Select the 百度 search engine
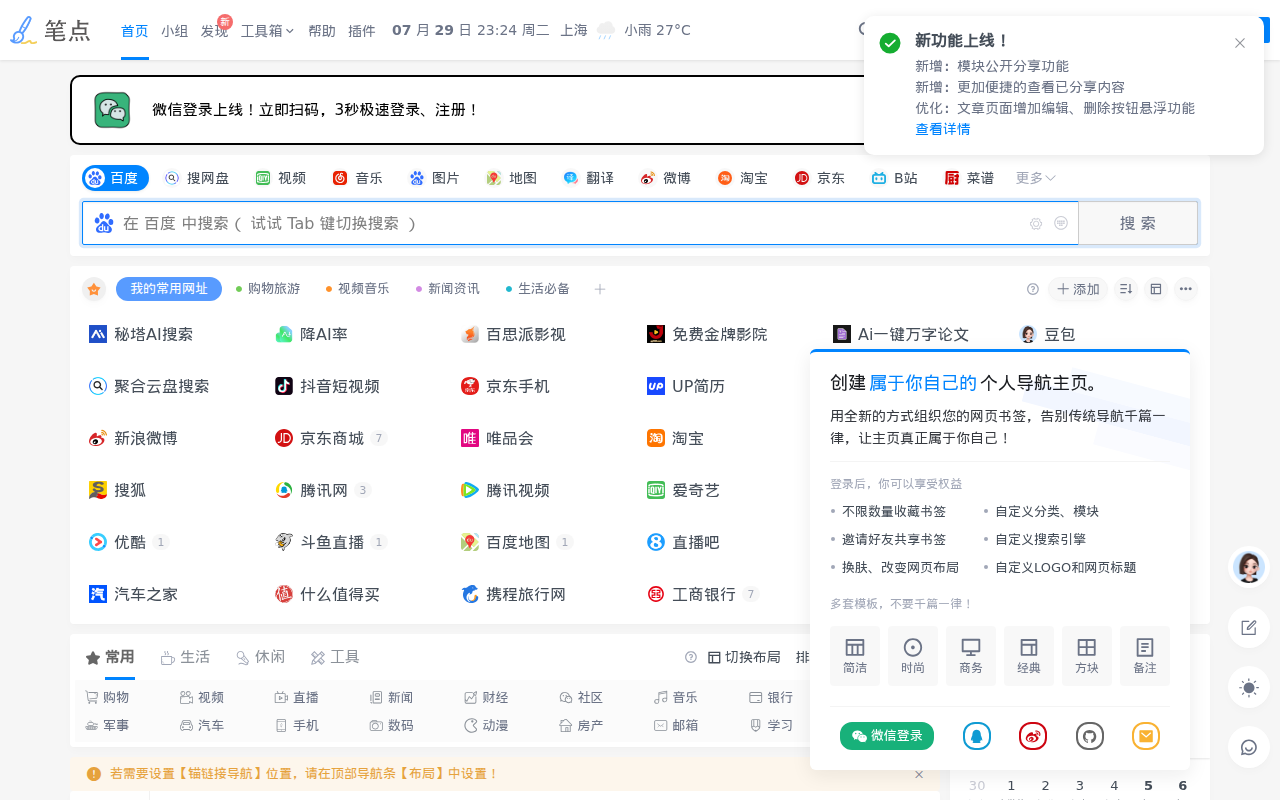This screenshot has height=800, width=1280. (115, 178)
